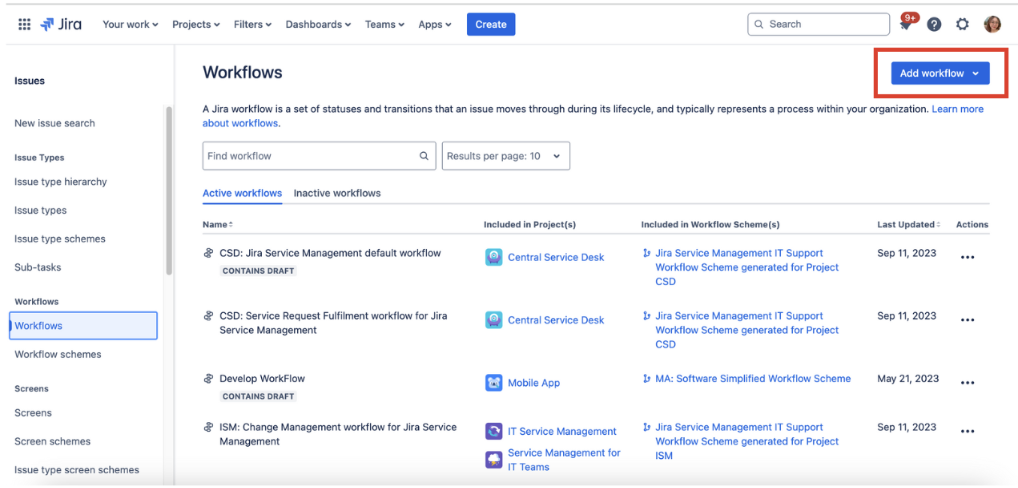Click the Develop WorkFlow name
The height and width of the screenshot is (488, 1018).
(x=262, y=378)
